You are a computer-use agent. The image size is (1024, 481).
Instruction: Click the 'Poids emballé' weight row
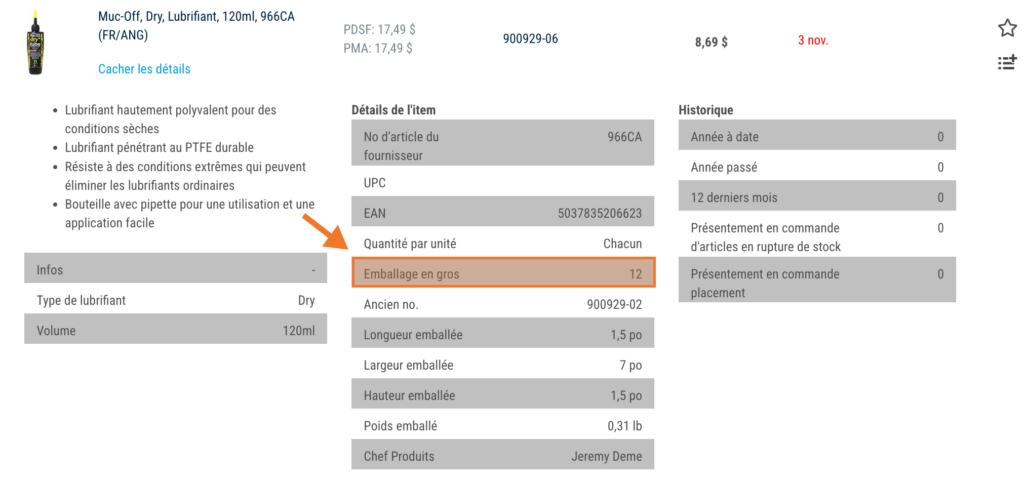coord(503,426)
